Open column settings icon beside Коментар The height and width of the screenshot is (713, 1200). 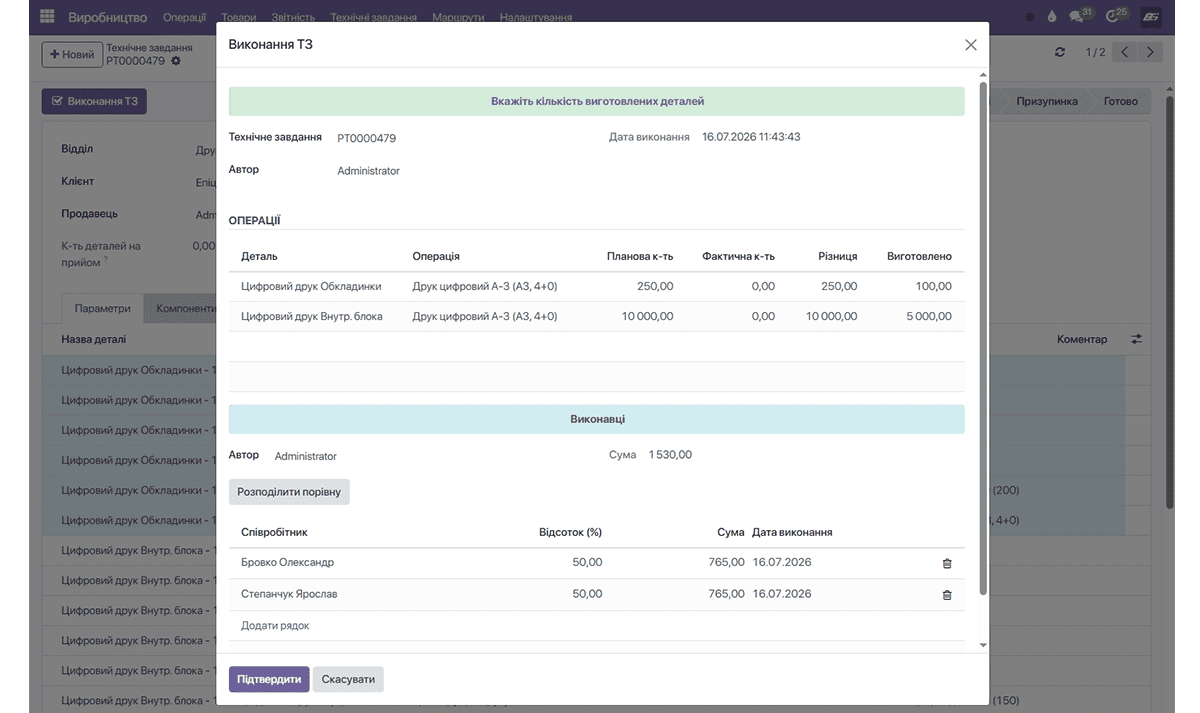click(x=1136, y=339)
